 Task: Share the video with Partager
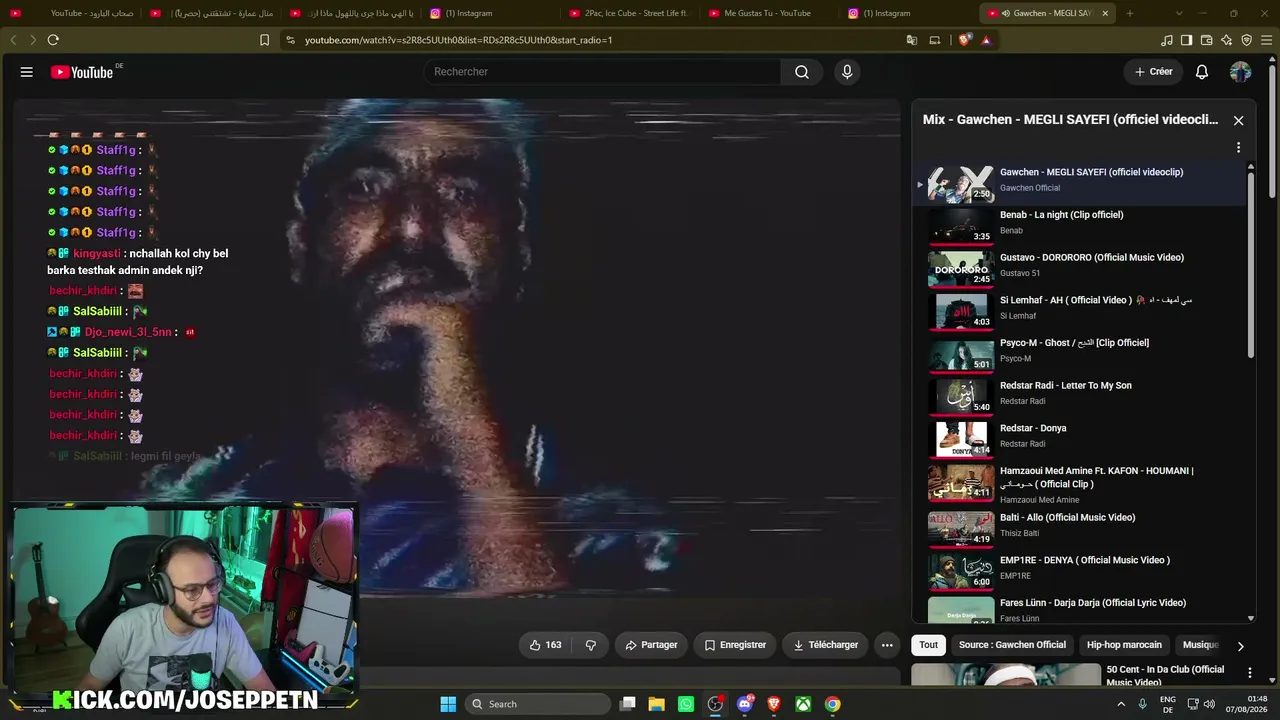651,645
